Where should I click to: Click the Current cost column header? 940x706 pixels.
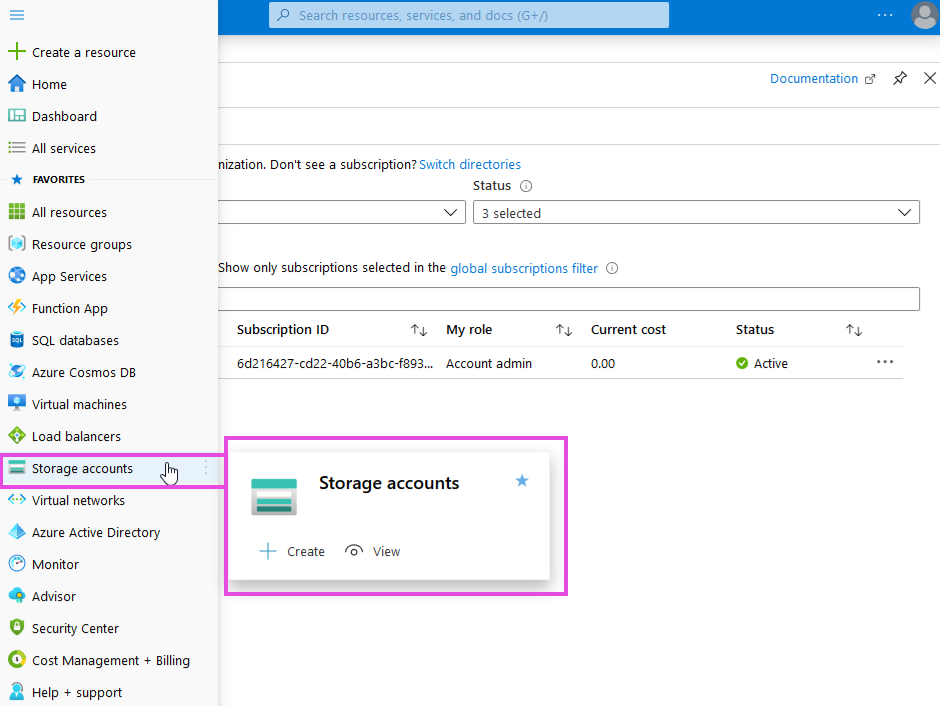tap(628, 330)
